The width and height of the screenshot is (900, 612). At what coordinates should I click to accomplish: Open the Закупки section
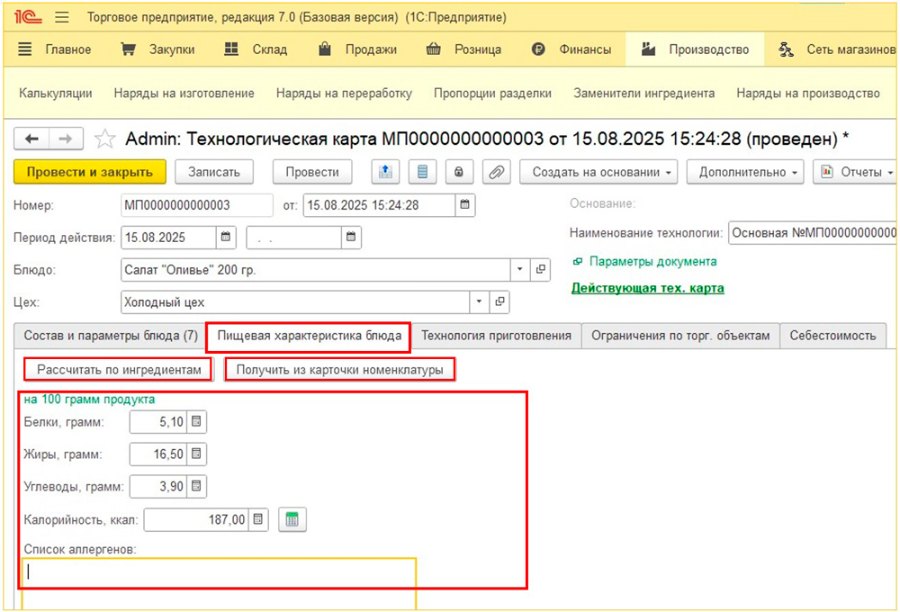[158, 49]
